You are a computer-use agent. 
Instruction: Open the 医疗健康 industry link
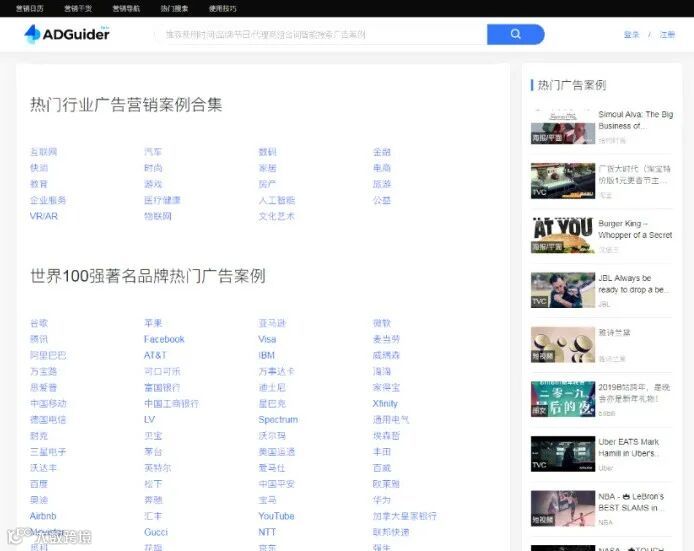162,200
